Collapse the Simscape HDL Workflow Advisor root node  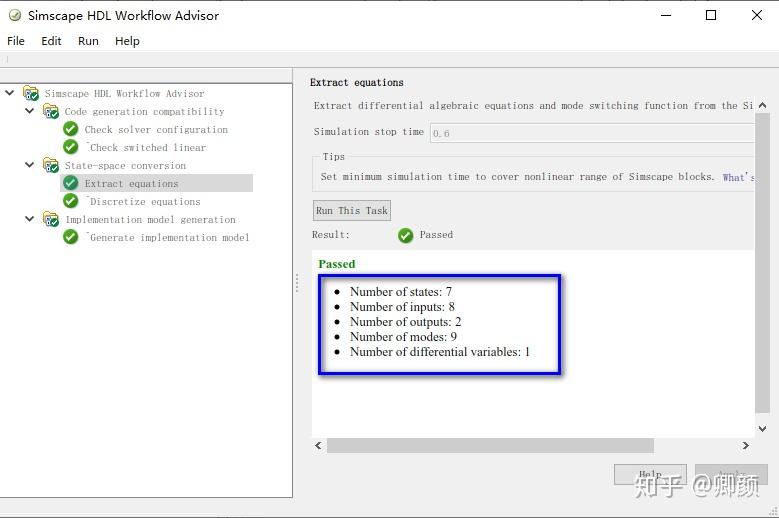[9, 93]
